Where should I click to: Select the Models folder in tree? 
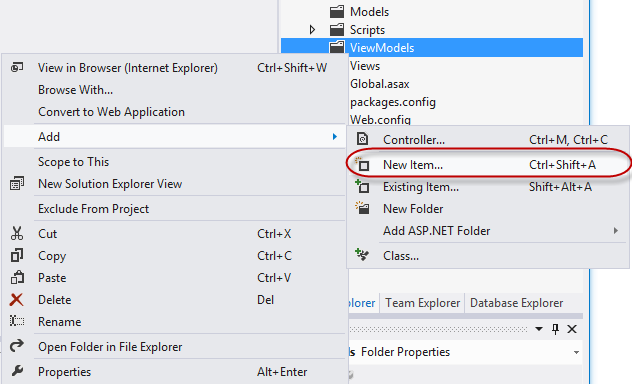click(369, 12)
